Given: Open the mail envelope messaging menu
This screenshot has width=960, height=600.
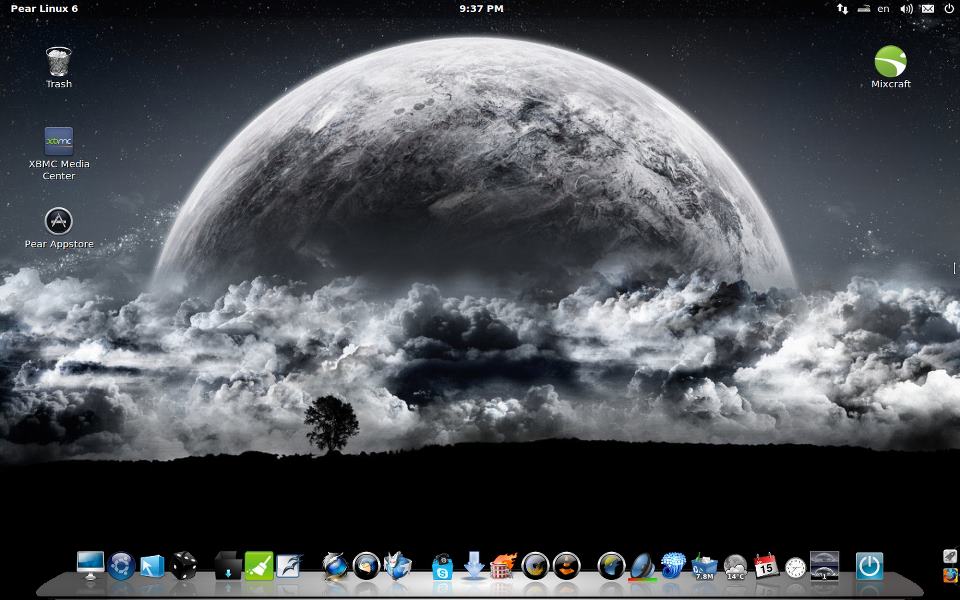Looking at the screenshot, I should [927, 9].
